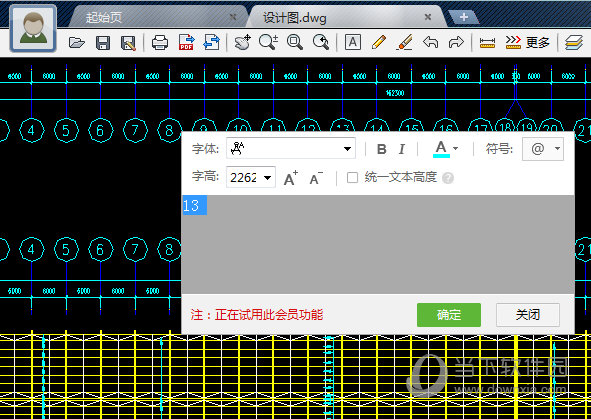The width and height of the screenshot is (591, 419).
Task: Click the Save floppy disk icon
Action: coord(103,43)
